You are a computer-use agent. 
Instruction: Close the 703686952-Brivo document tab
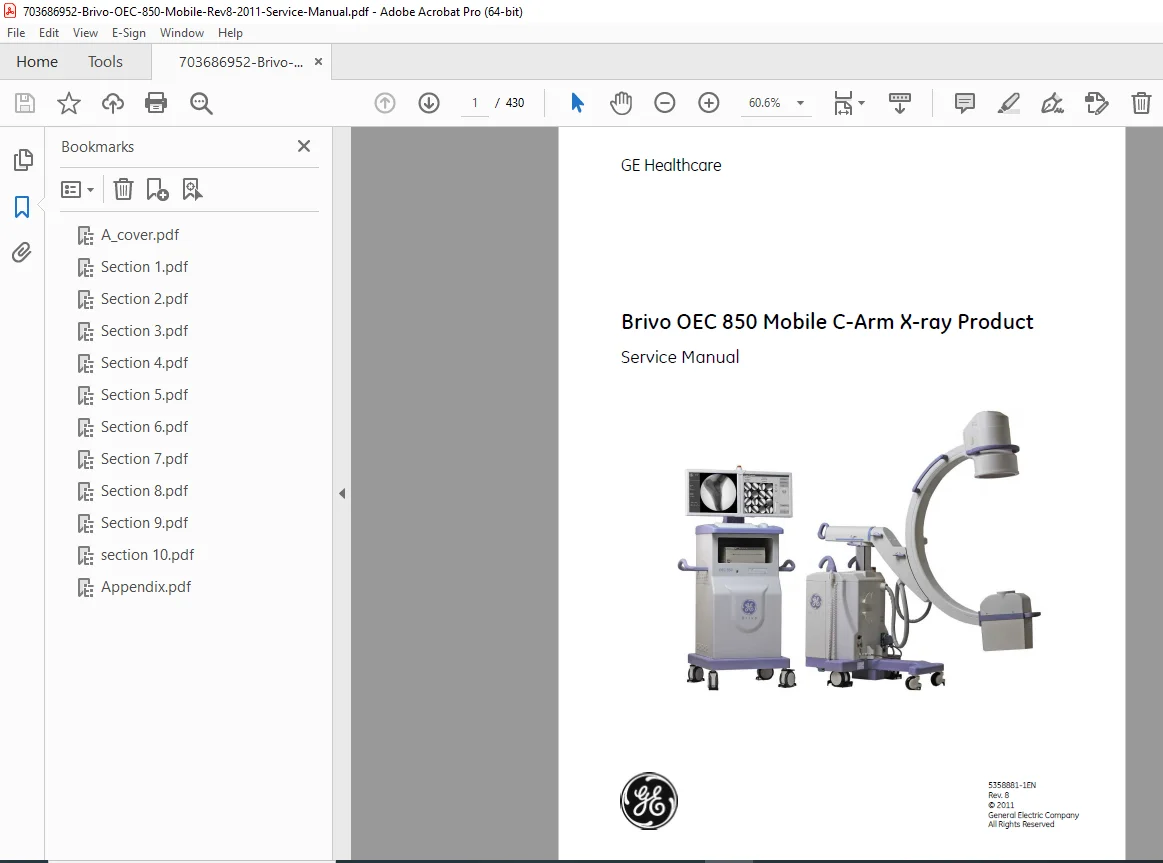[318, 62]
